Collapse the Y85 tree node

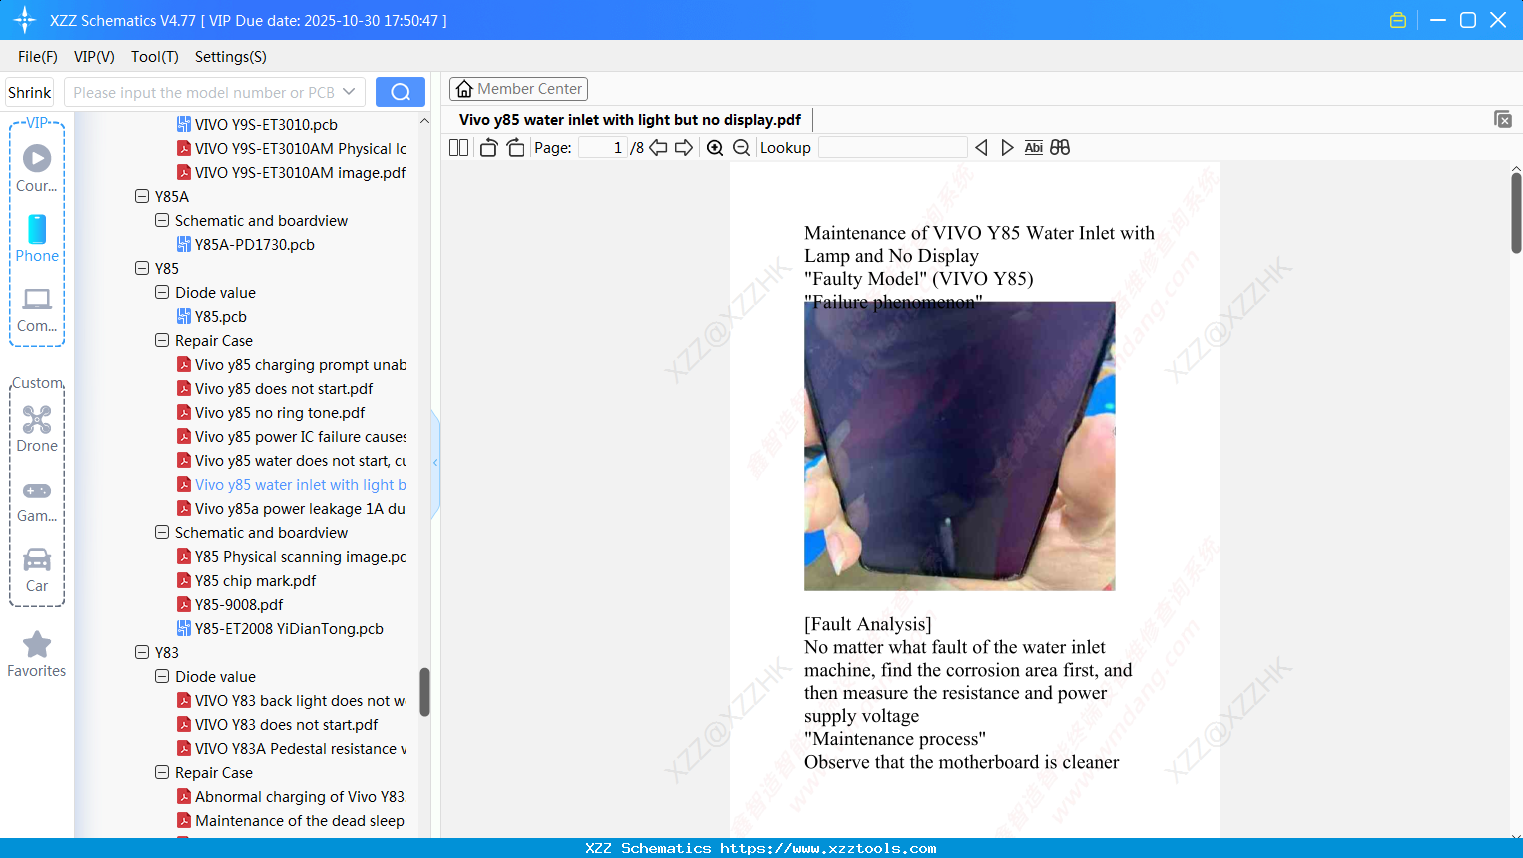click(x=142, y=268)
